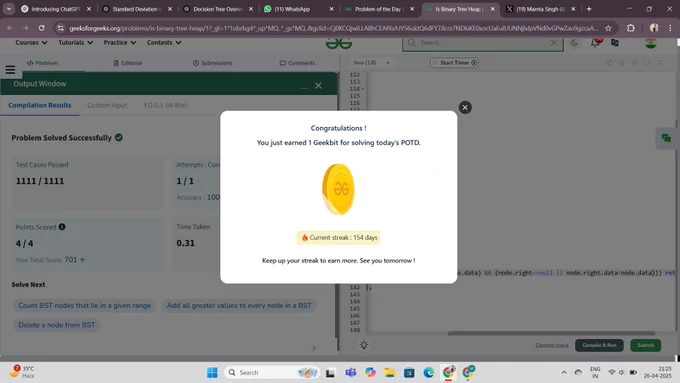This screenshot has width=680, height=383.
Task: Open the Java (1.8) language dropdown
Action: coord(371,62)
